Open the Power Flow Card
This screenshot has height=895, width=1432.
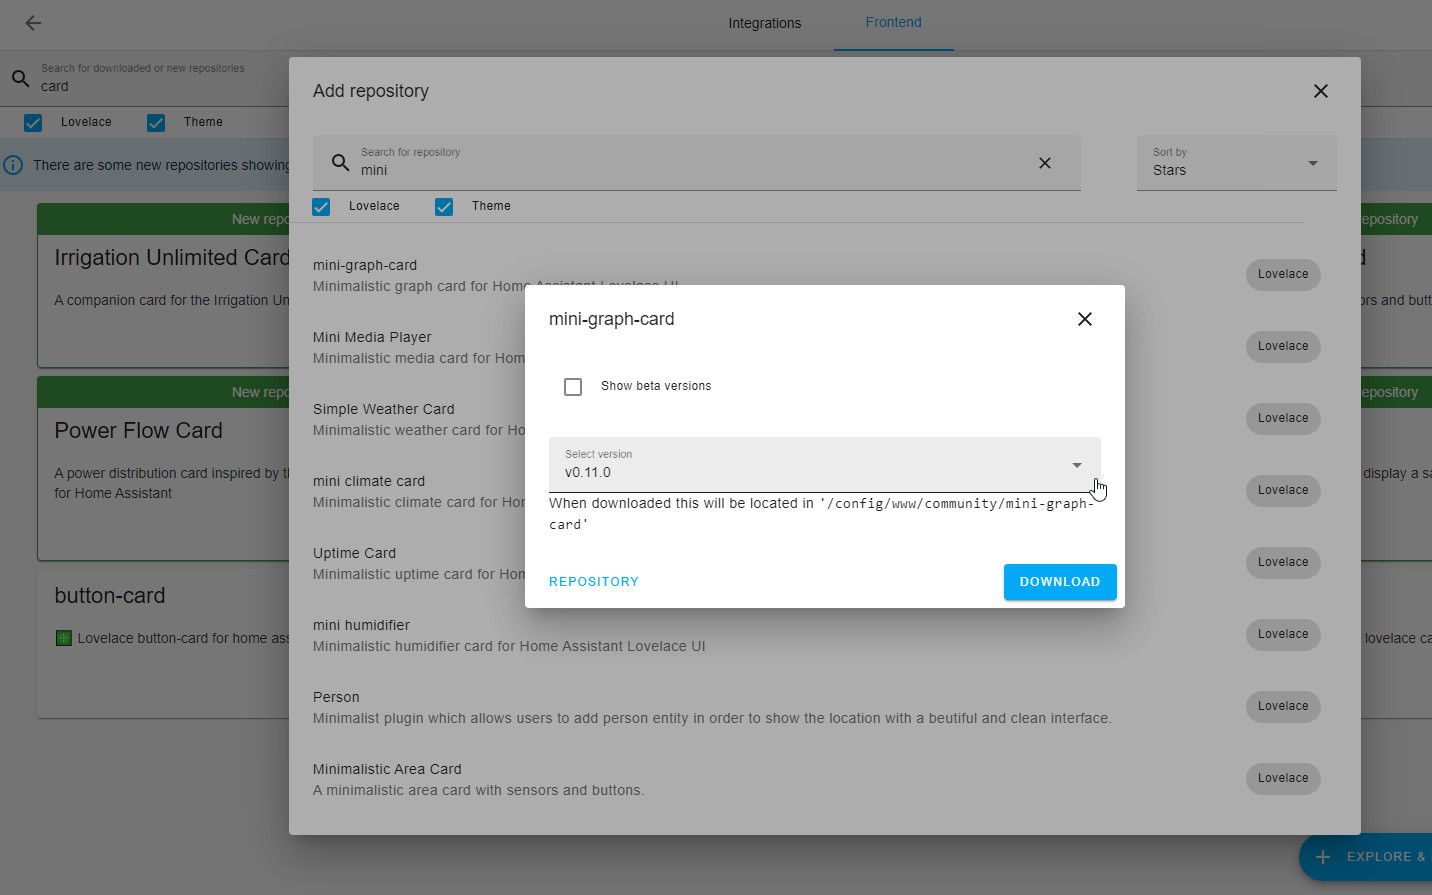tap(163, 468)
